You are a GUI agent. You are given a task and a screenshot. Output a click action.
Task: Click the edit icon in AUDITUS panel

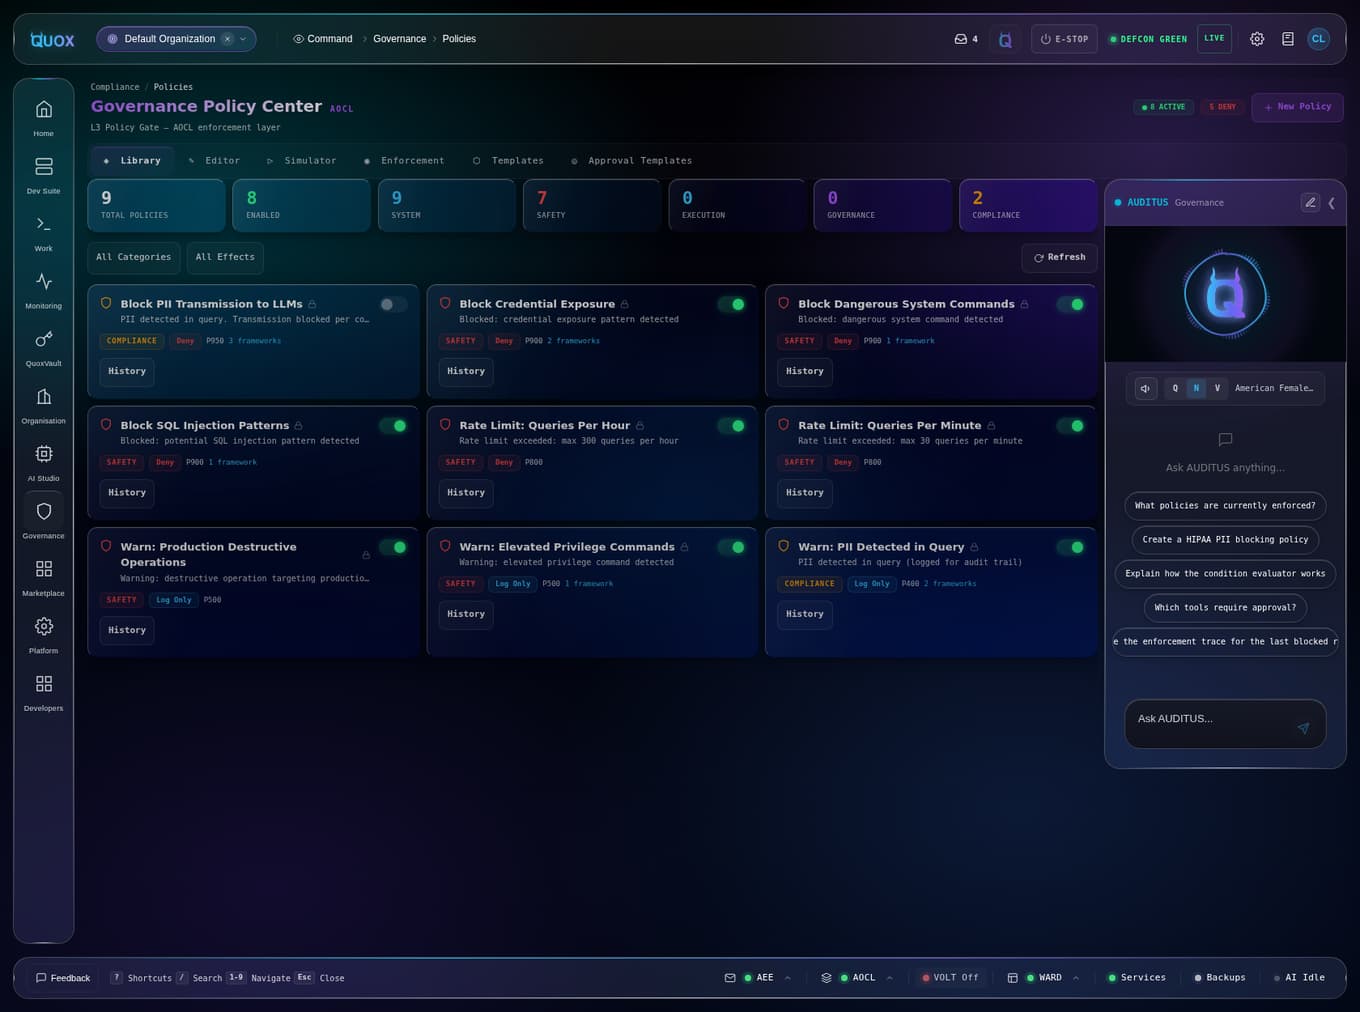(x=1310, y=202)
